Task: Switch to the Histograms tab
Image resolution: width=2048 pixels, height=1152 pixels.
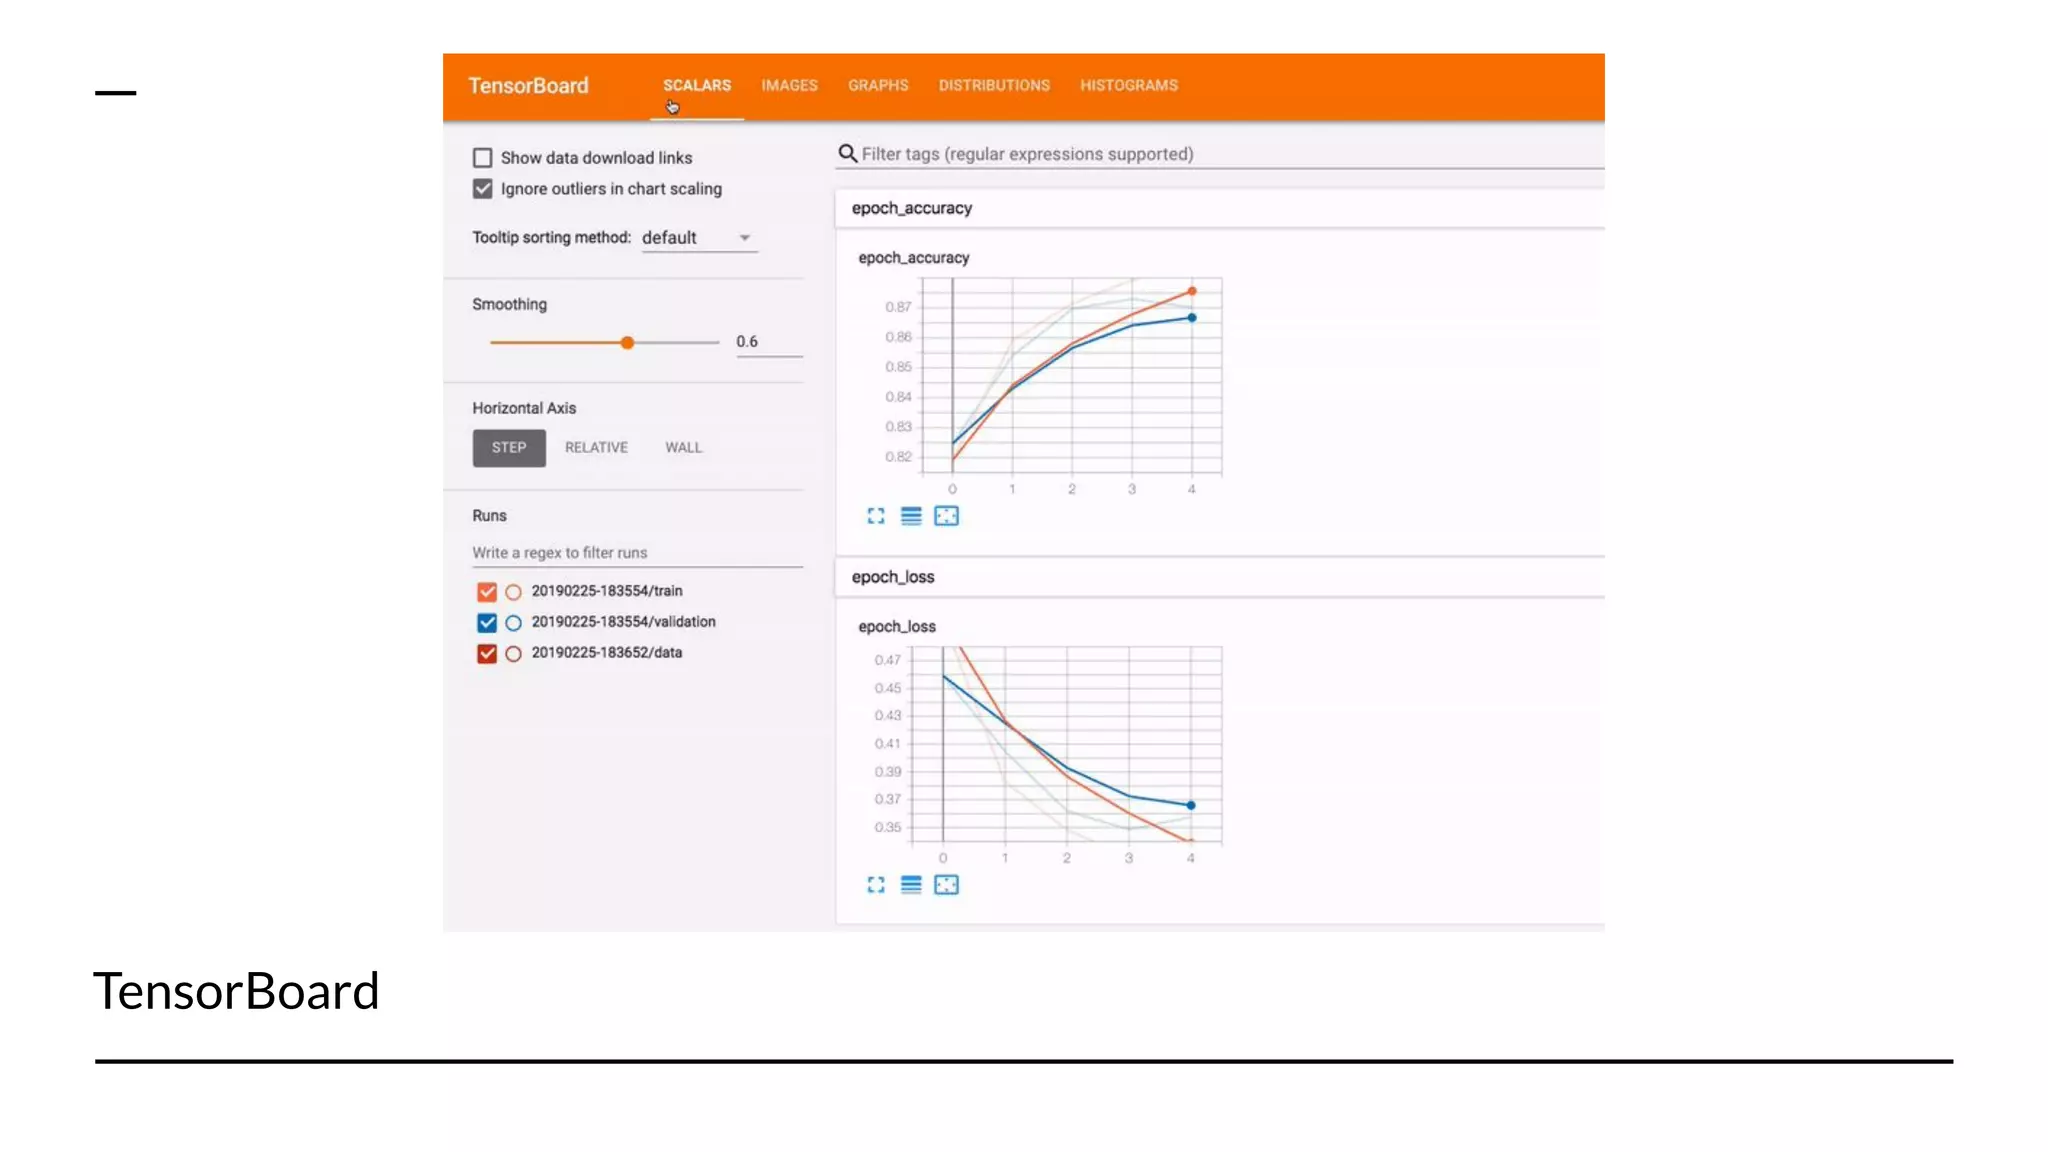Action: point(1128,86)
